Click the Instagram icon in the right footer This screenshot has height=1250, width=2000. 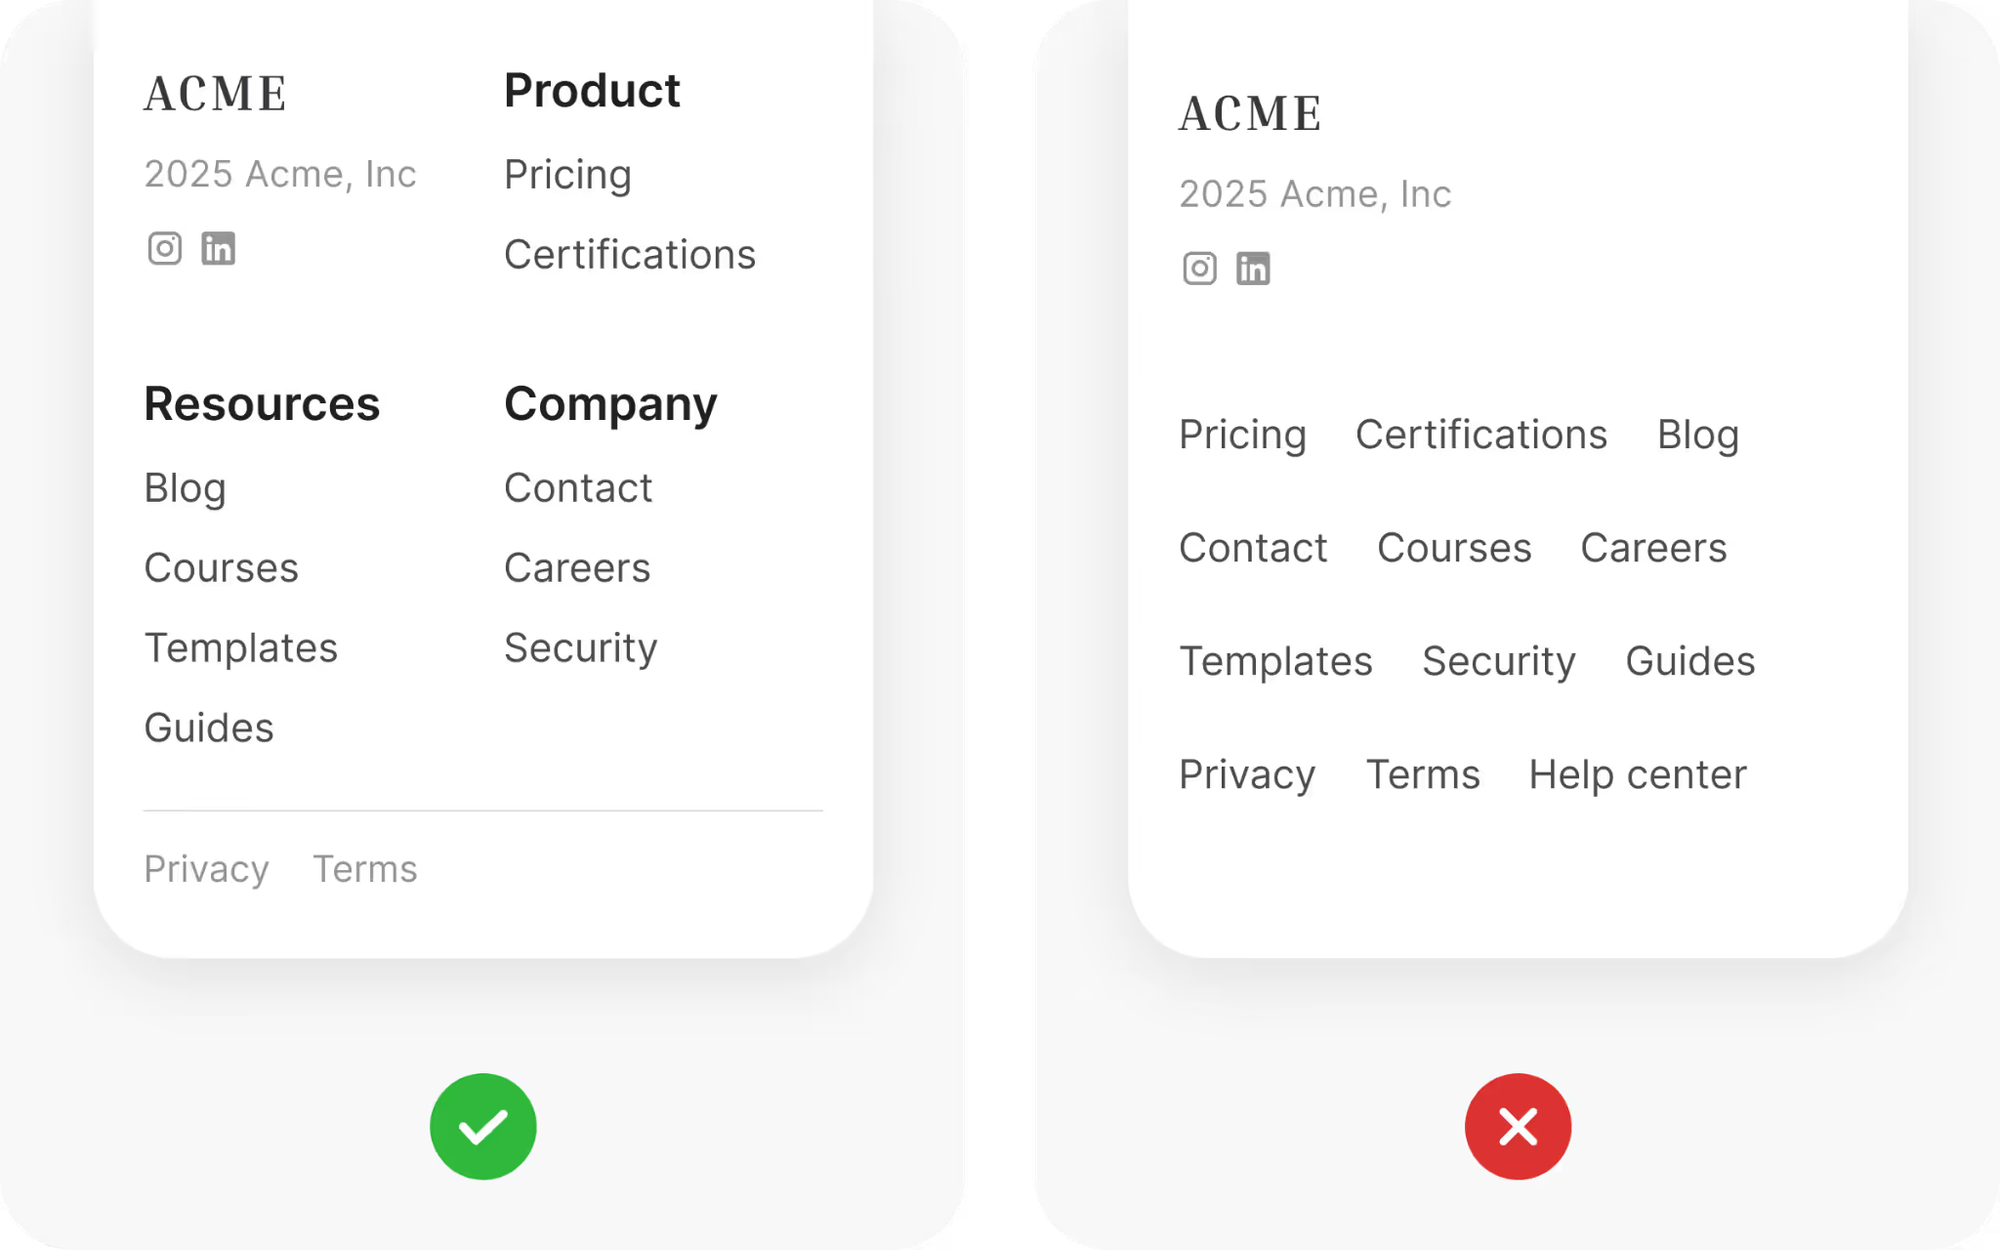(x=1200, y=268)
